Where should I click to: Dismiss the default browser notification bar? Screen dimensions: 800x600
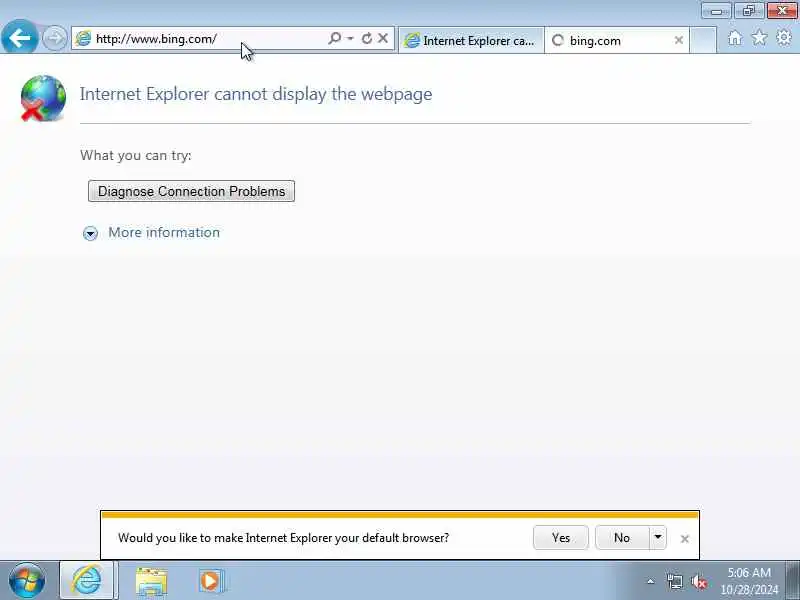[x=685, y=539]
